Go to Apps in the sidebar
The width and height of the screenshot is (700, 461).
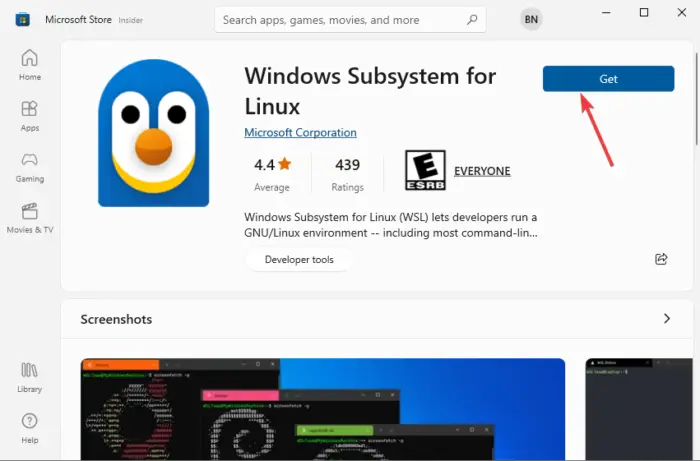click(x=29, y=116)
